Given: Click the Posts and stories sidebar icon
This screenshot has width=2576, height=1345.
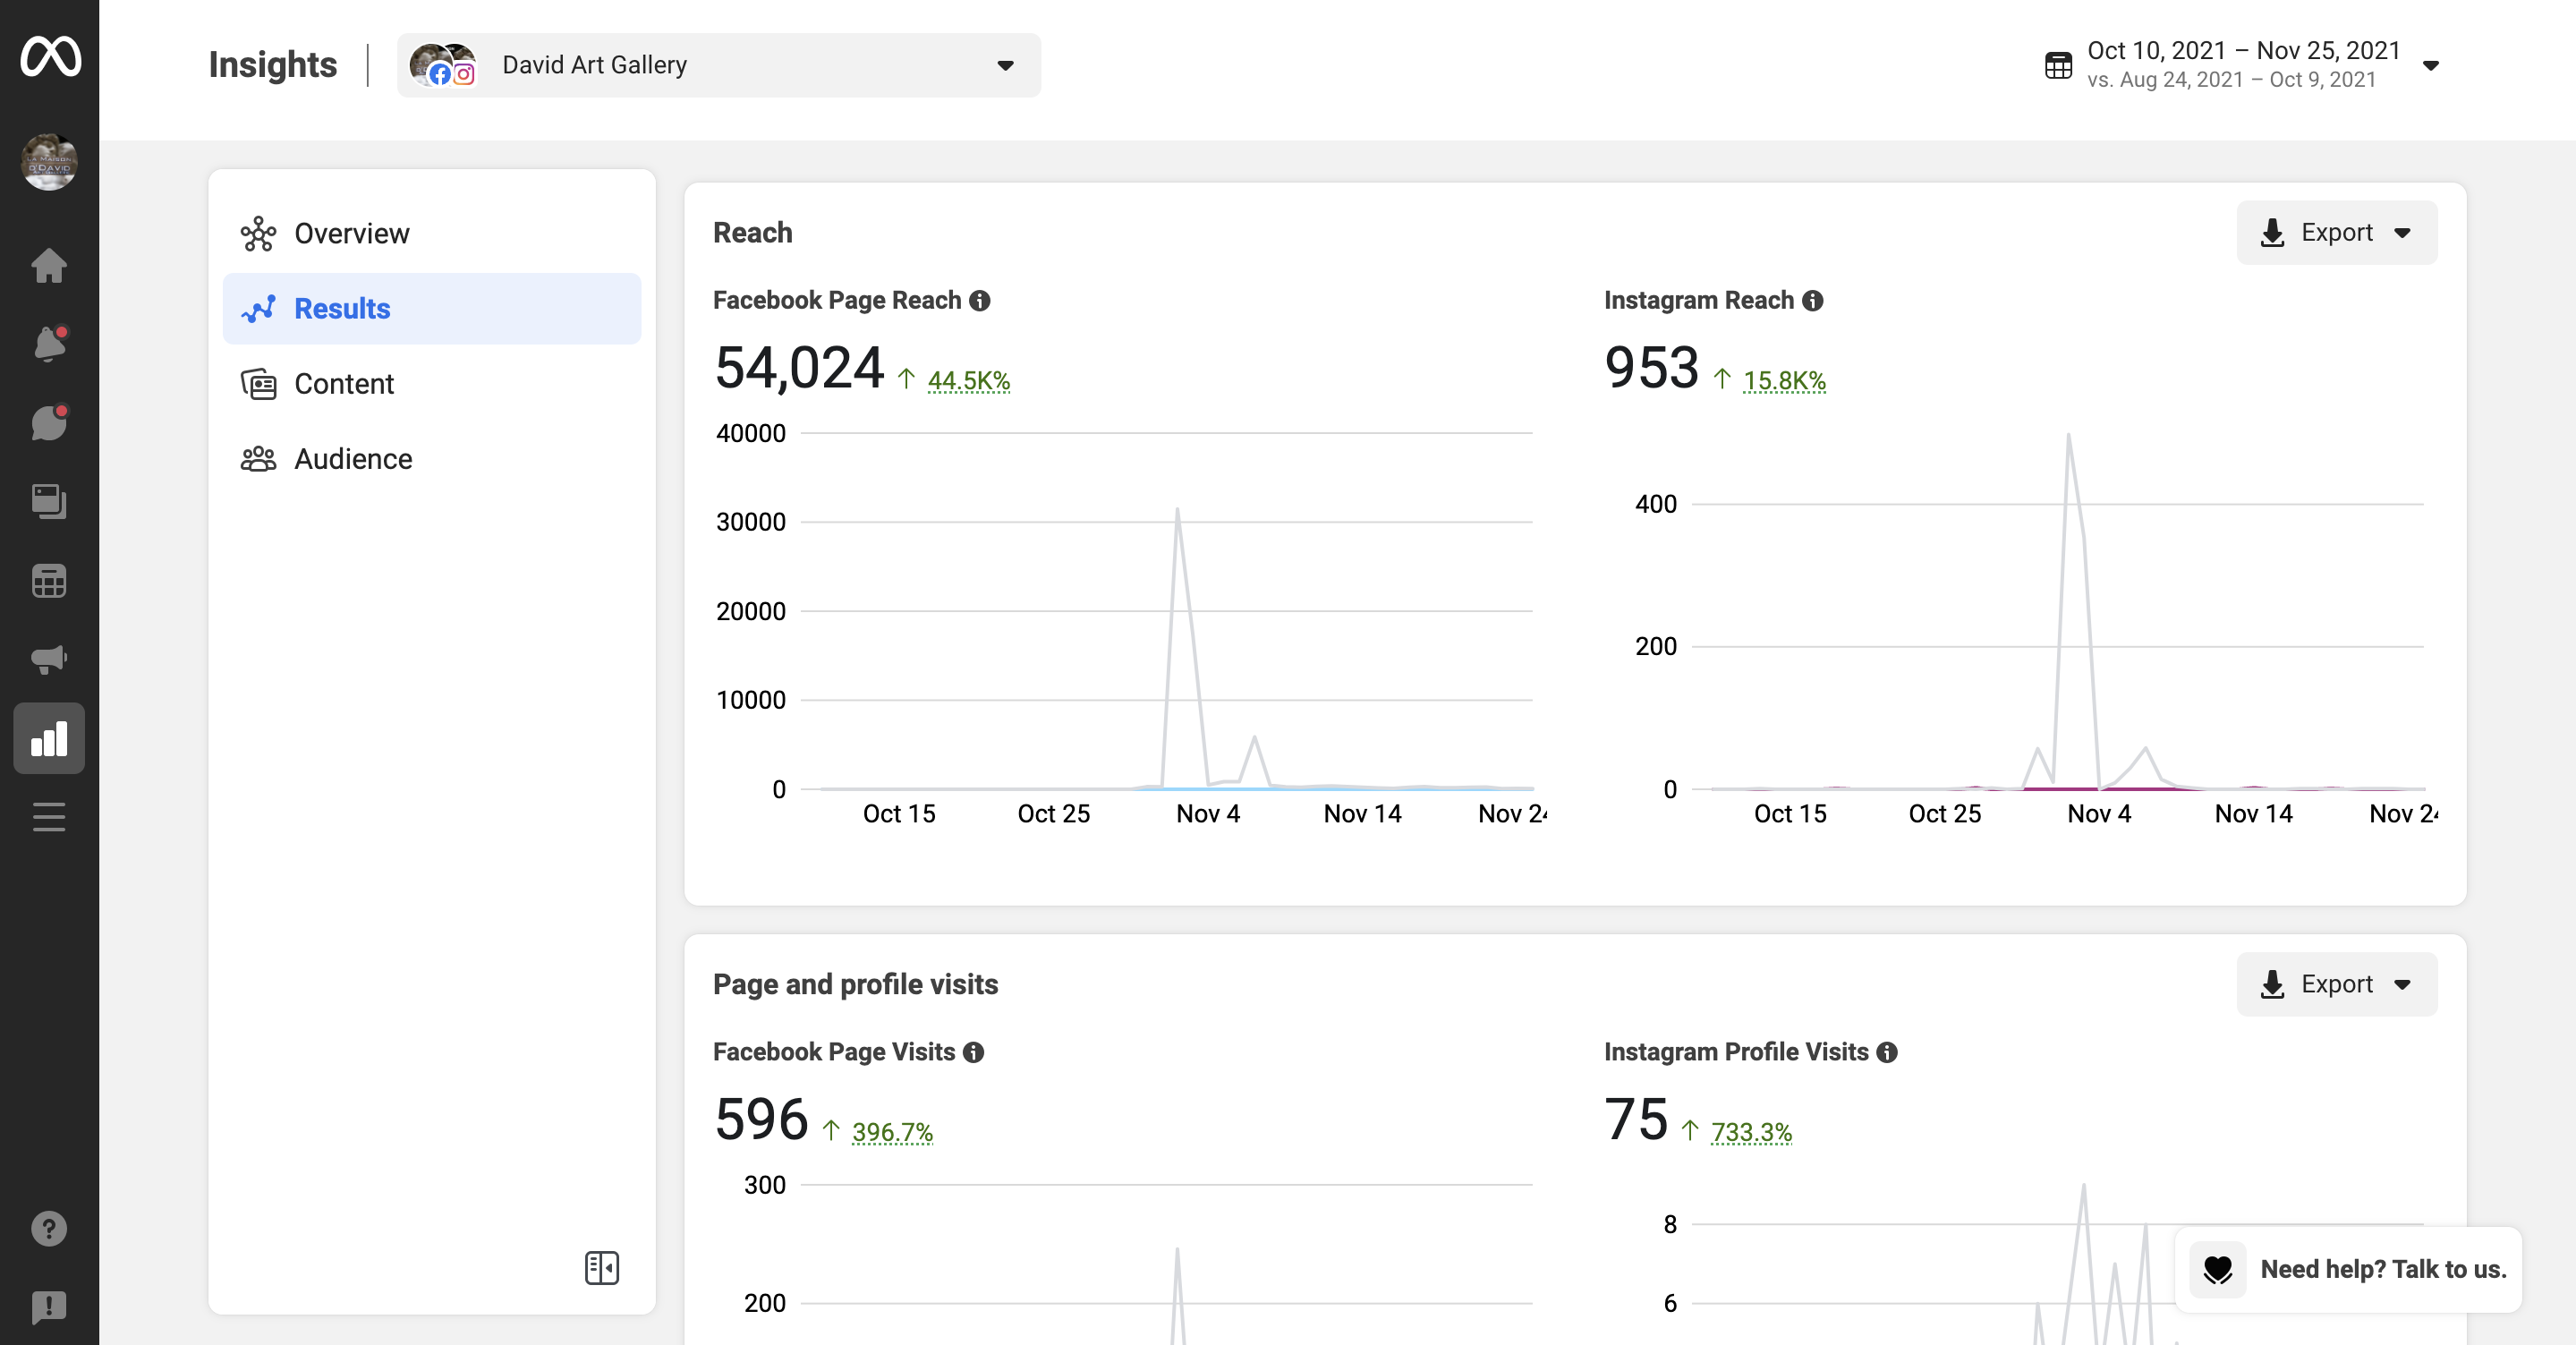Looking at the screenshot, I should (x=49, y=502).
